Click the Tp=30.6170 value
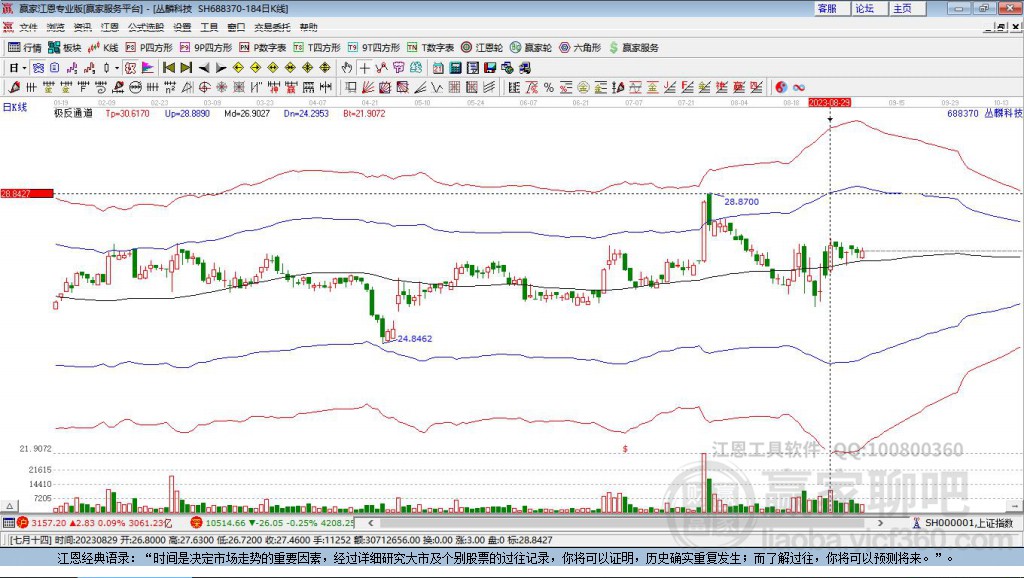This screenshot has width=1024, height=578. click(127, 113)
